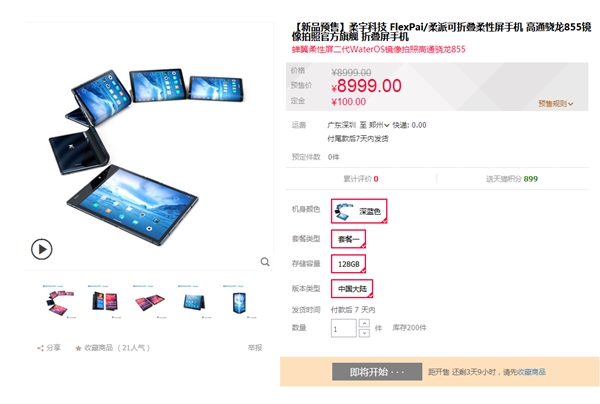Click the star favorite icon

tap(78, 348)
